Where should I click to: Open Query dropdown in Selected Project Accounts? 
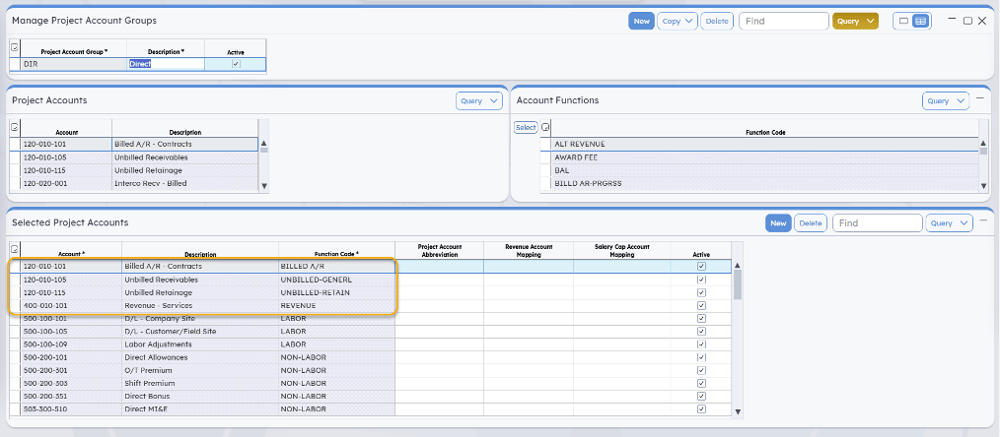click(x=949, y=223)
